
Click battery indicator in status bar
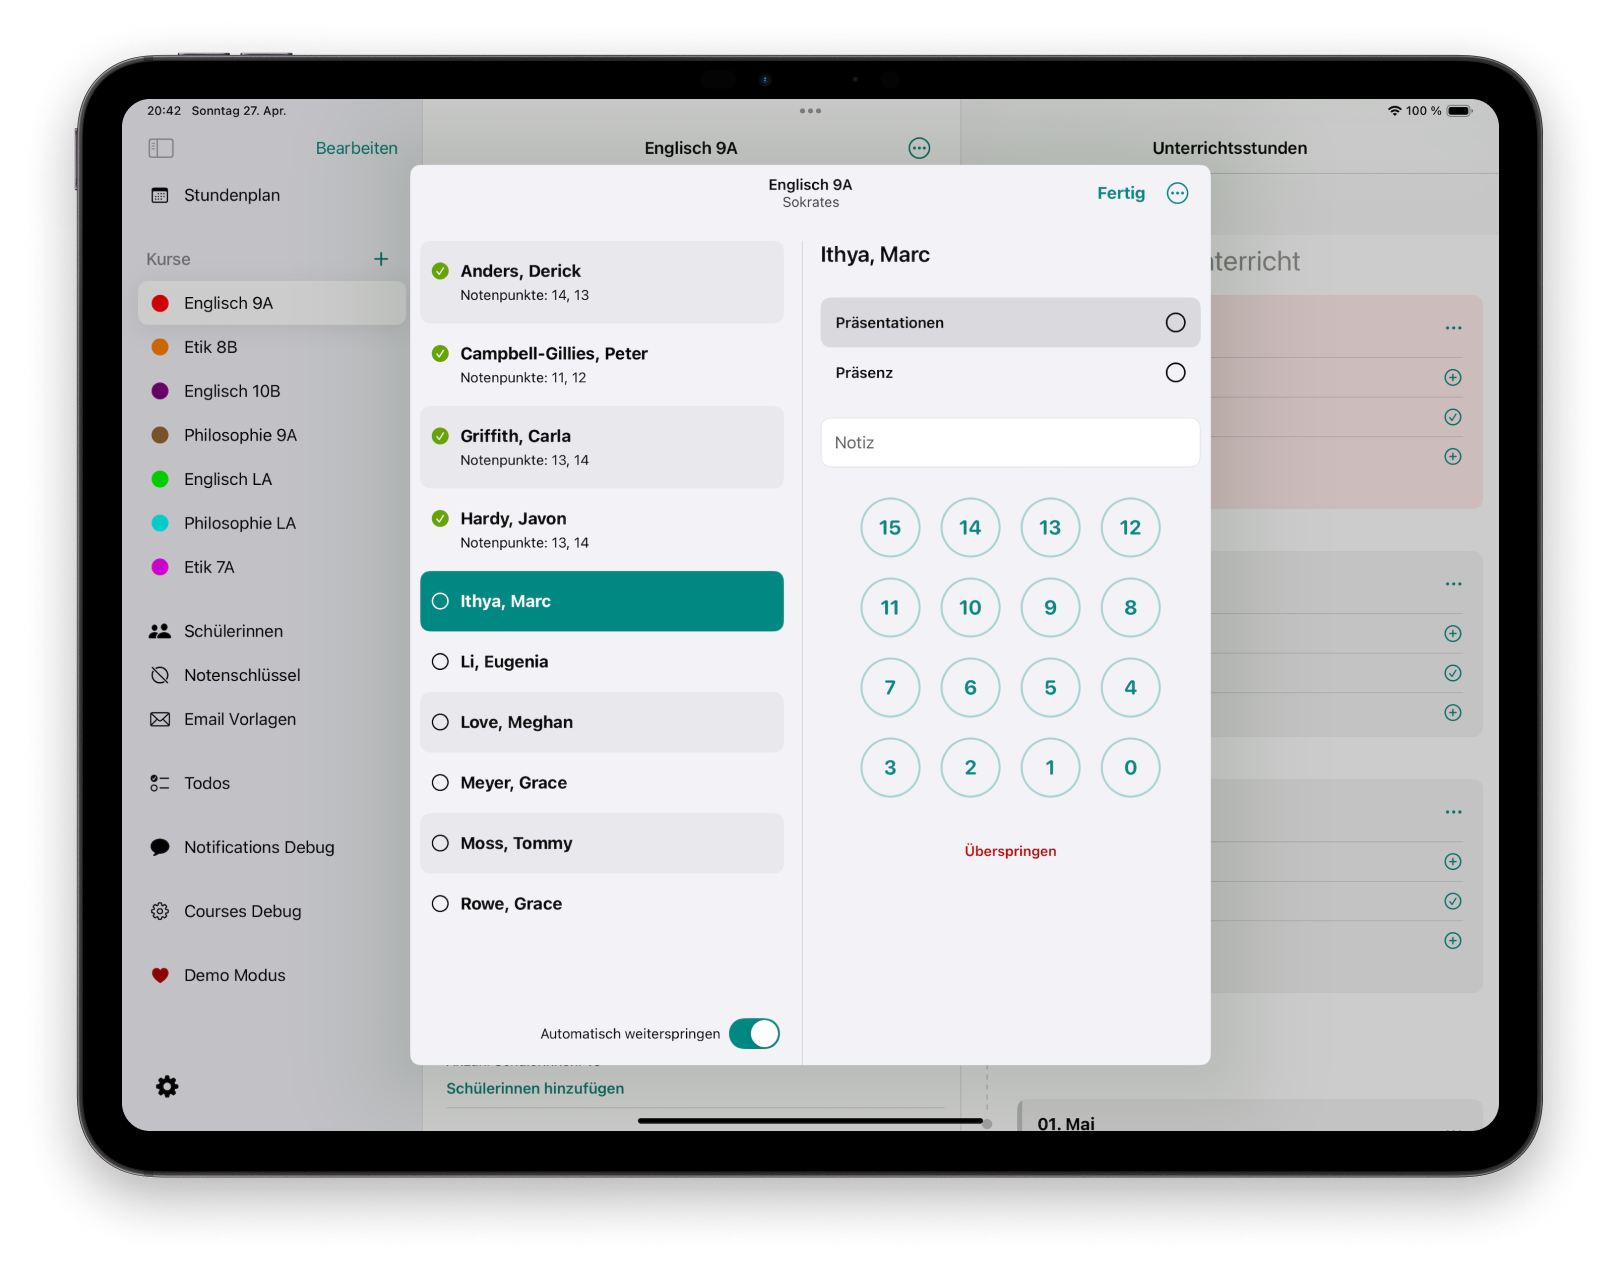1460,111
